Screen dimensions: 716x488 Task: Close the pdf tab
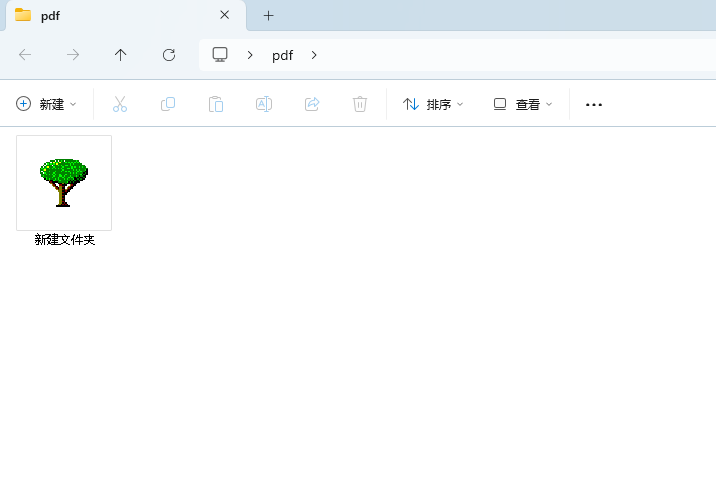[x=224, y=15]
